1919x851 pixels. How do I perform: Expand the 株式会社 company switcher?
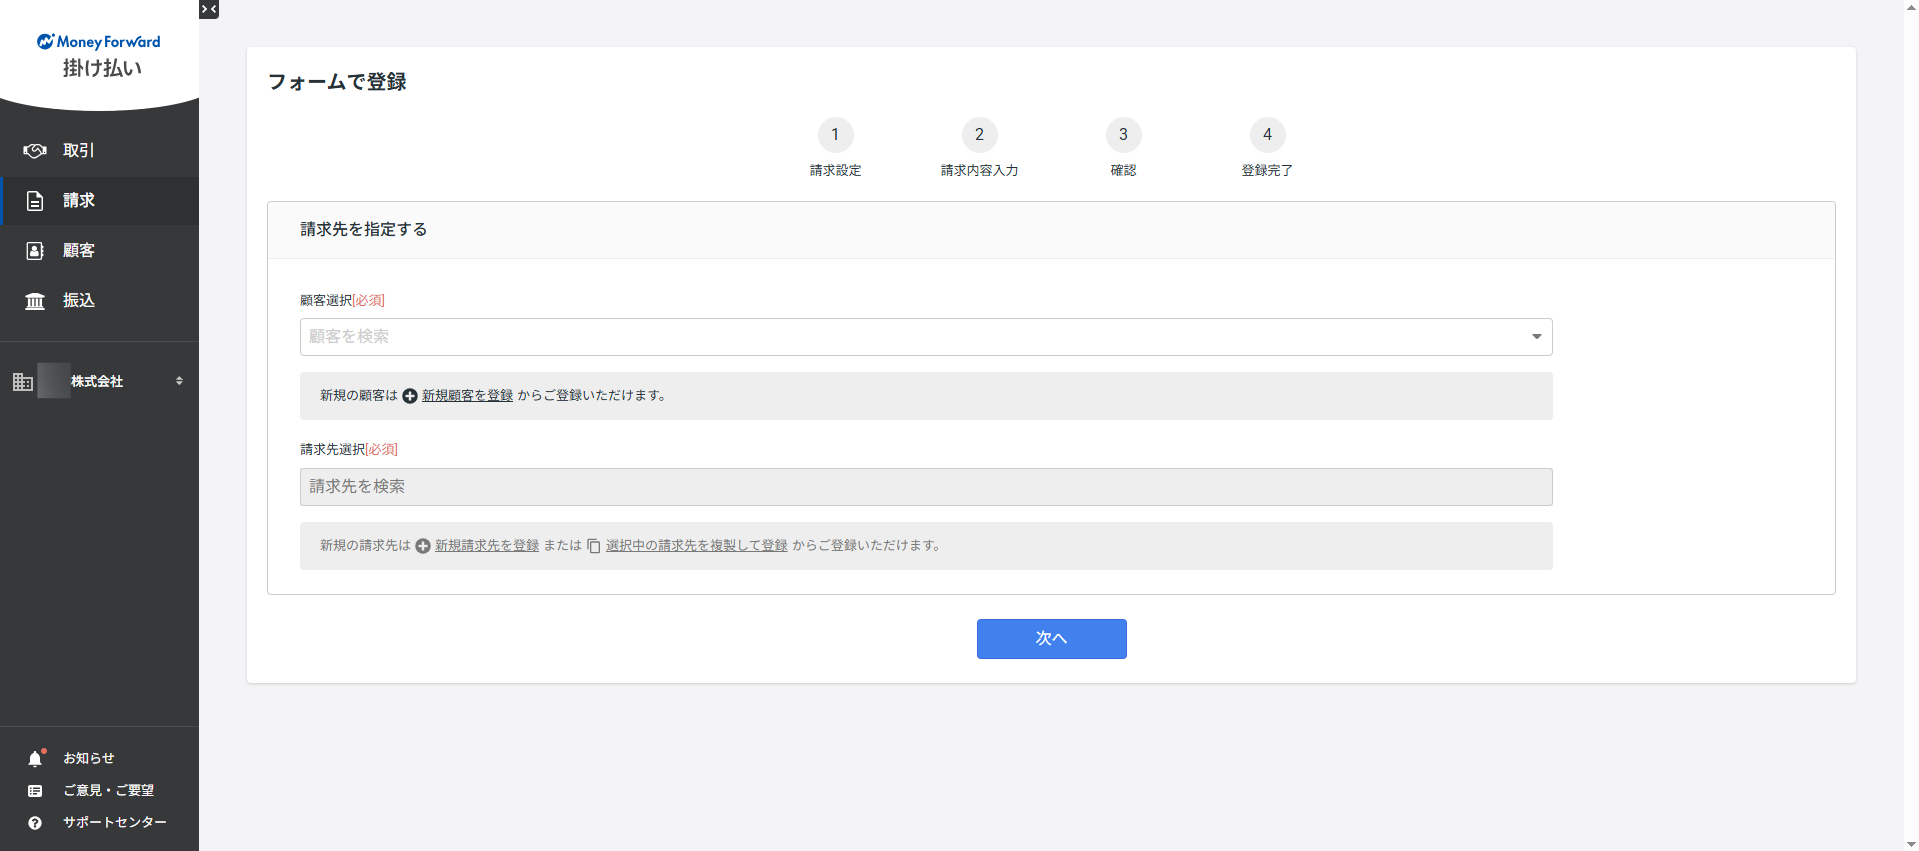[179, 381]
